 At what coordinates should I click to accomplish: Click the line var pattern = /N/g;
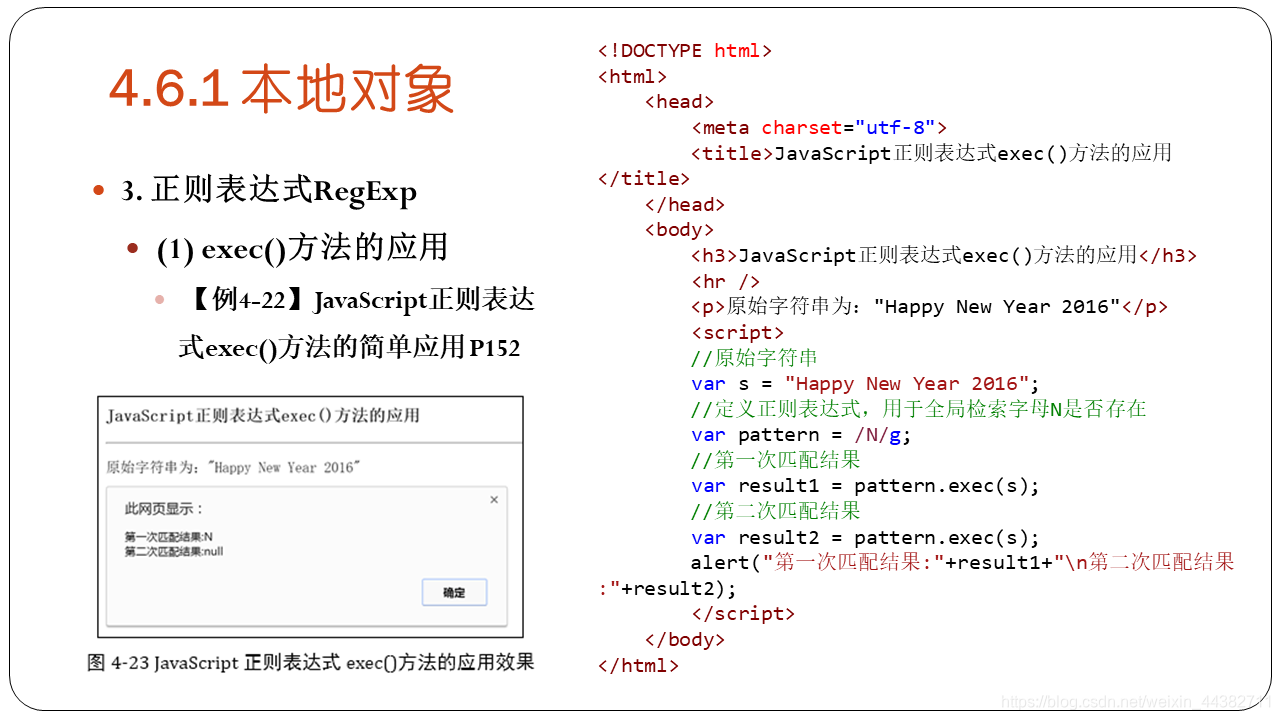pos(801,434)
